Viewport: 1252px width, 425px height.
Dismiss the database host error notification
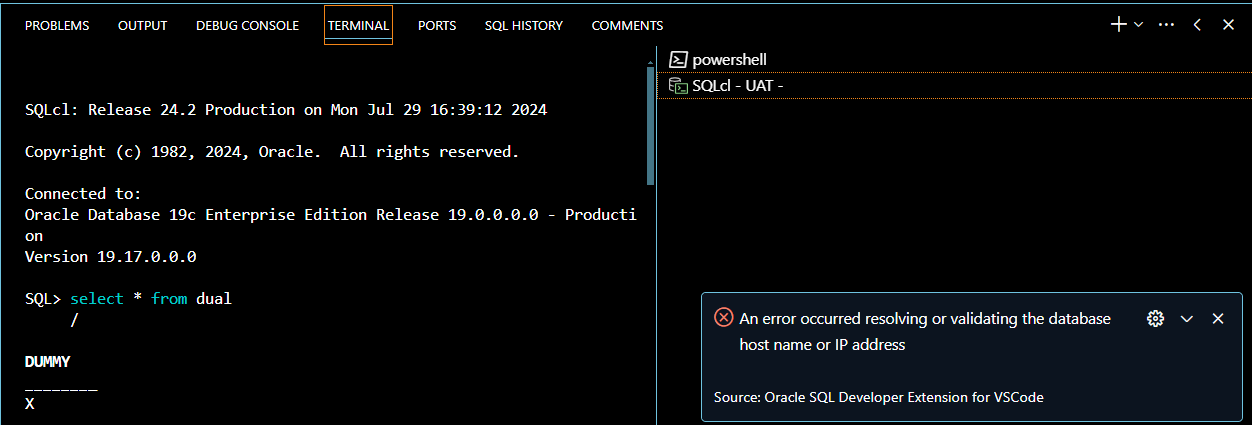[1218, 318]
